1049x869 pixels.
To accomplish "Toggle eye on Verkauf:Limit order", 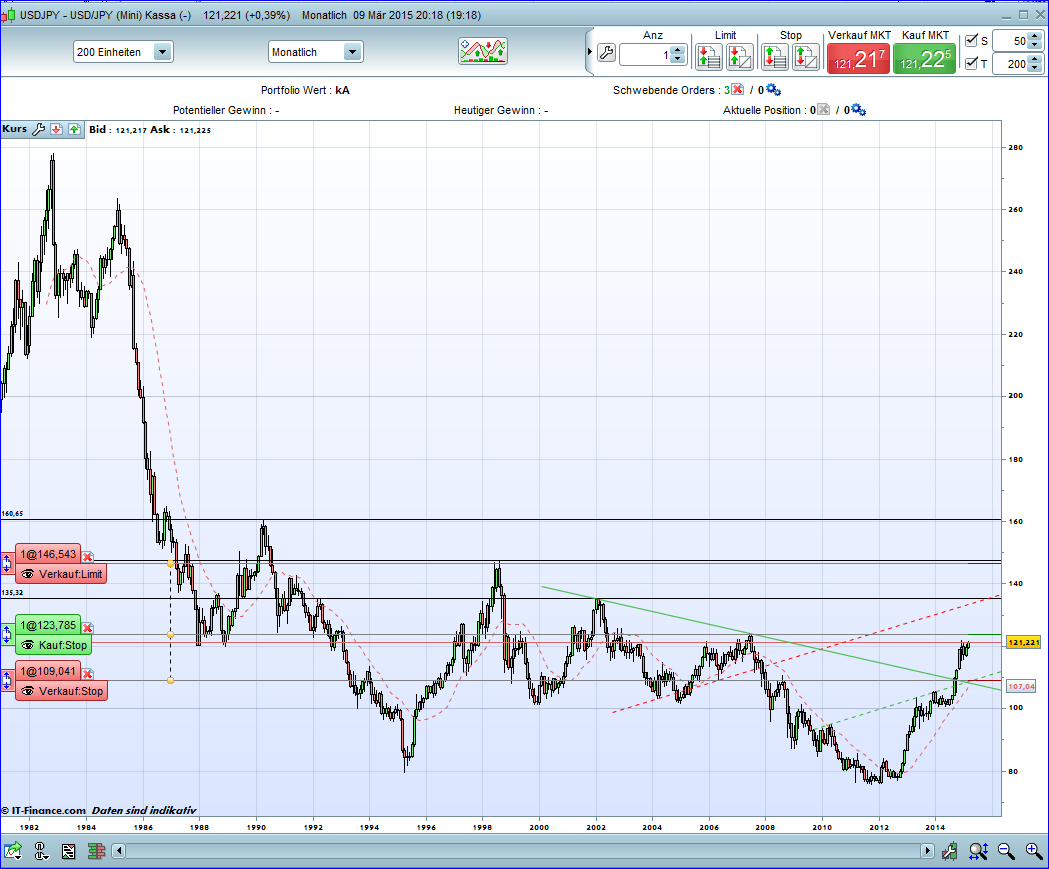I will click(x=27, y=574).
